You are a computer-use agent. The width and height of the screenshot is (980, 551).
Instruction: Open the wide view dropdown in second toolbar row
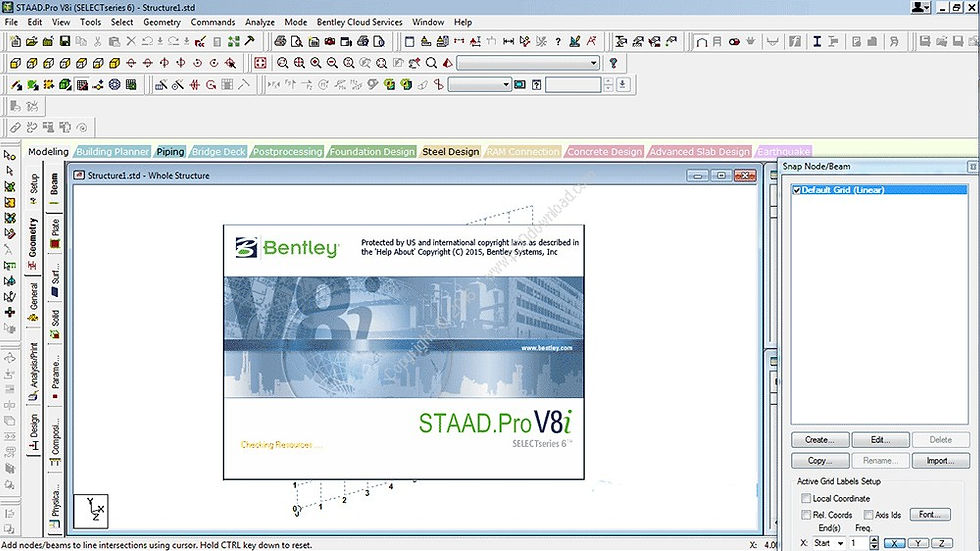pos(528,63)
